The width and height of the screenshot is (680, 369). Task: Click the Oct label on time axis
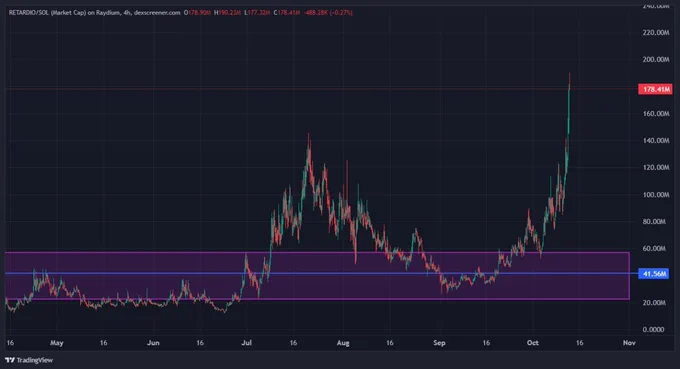533,343
